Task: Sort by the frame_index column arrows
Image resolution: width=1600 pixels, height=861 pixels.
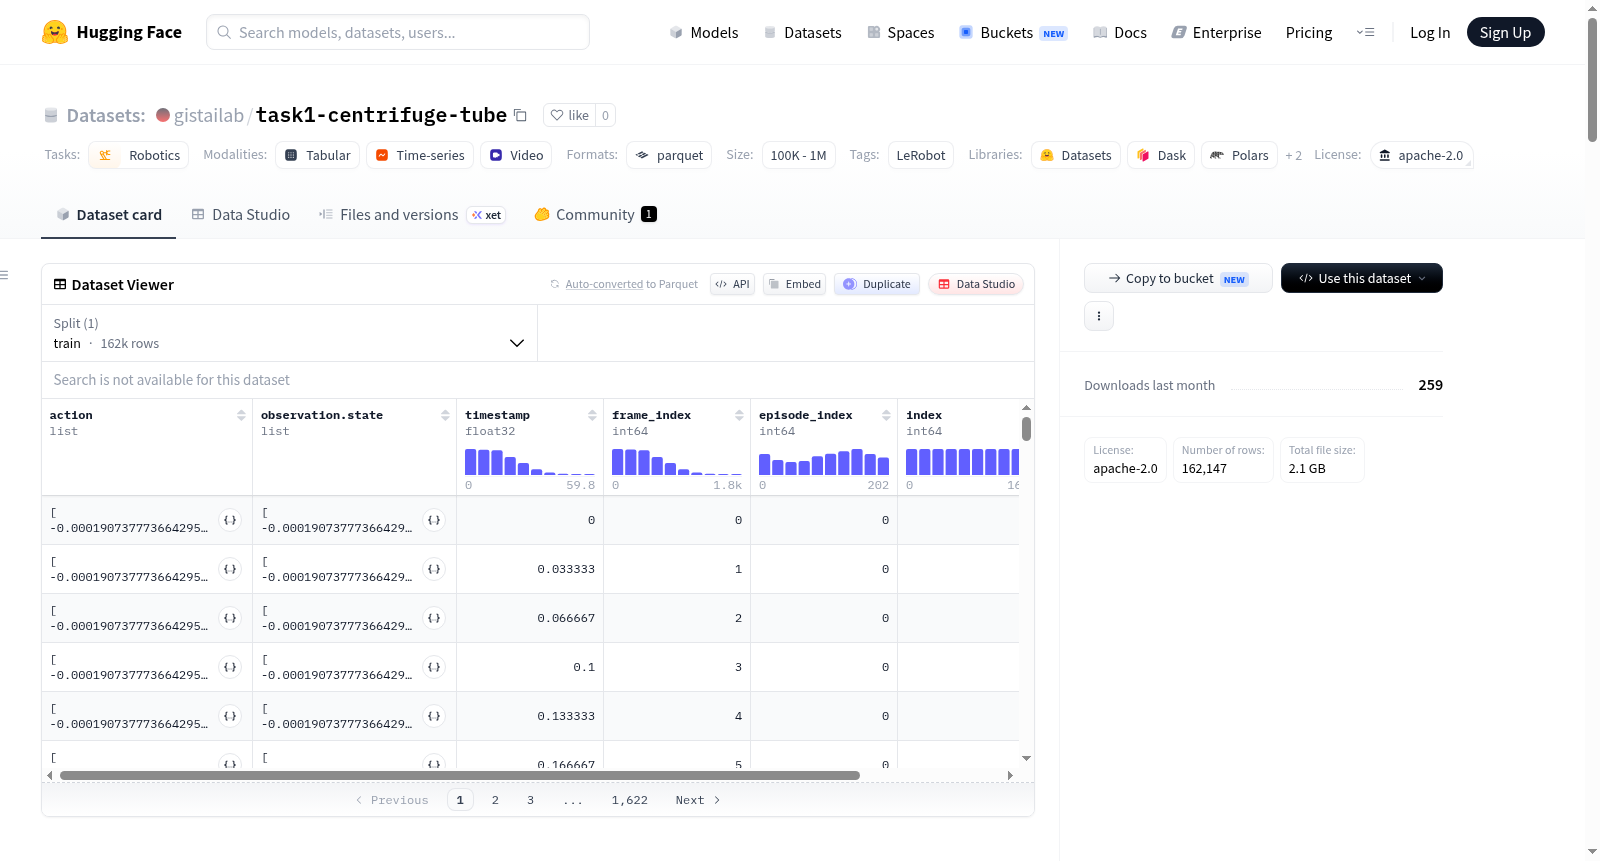Action: click(739, 415)
